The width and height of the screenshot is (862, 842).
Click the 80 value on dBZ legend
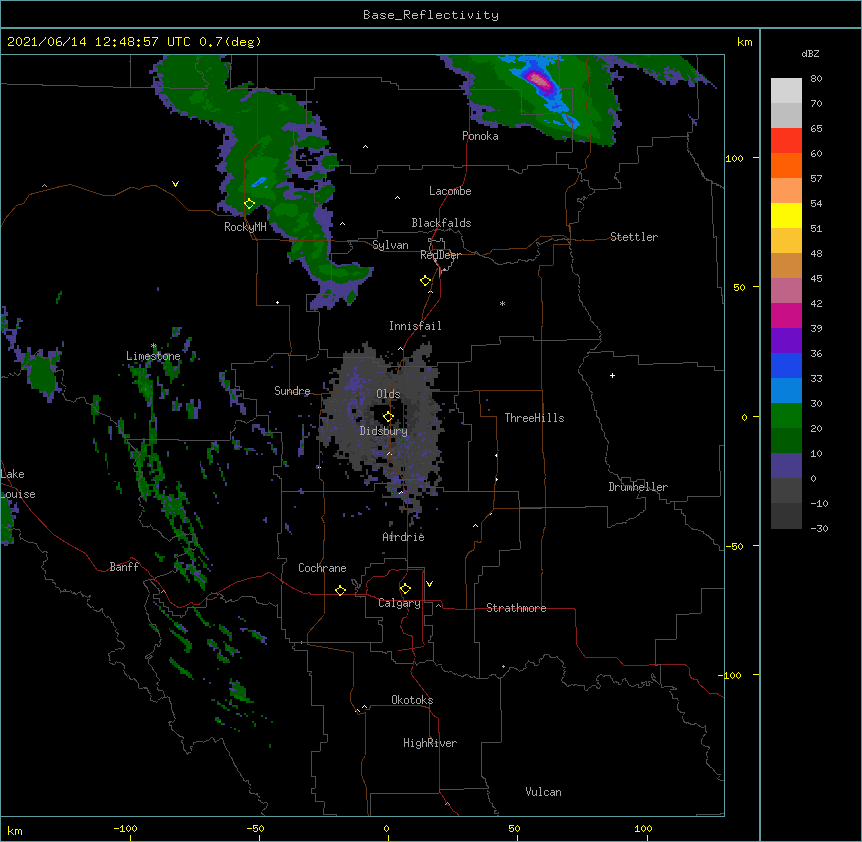pyautogui.click(x=816, y=79)
